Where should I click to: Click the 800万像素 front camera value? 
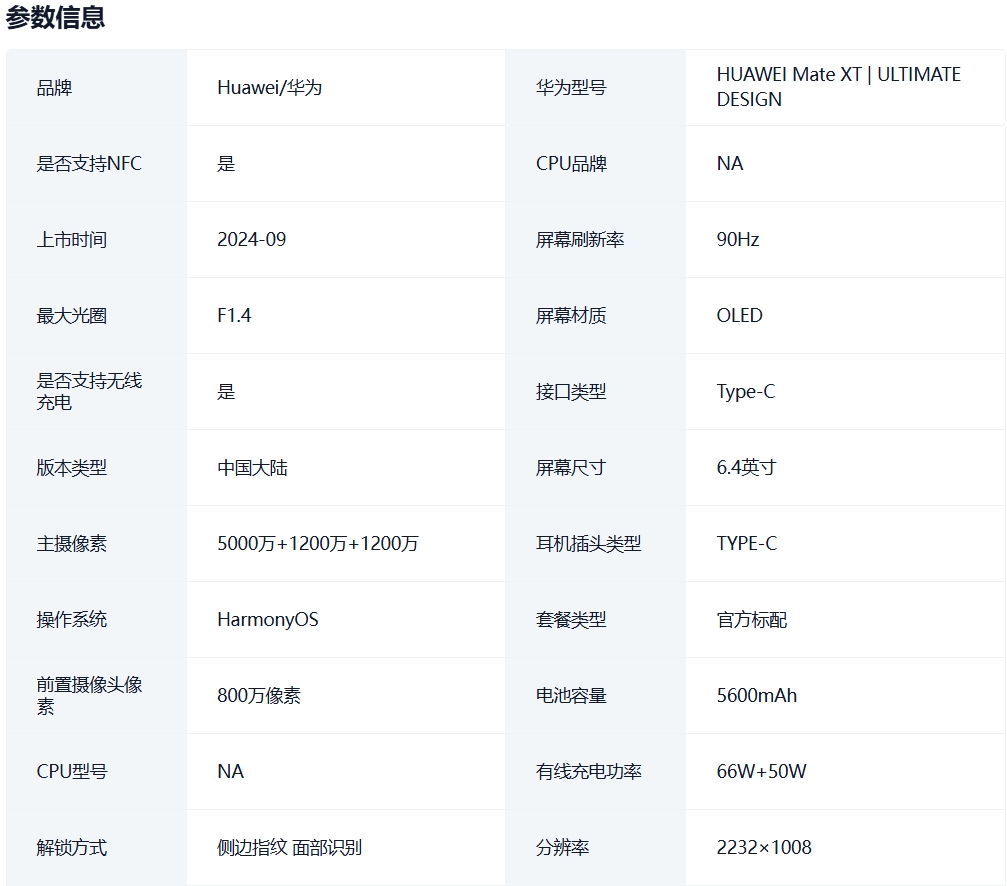(x=259, y=695)
